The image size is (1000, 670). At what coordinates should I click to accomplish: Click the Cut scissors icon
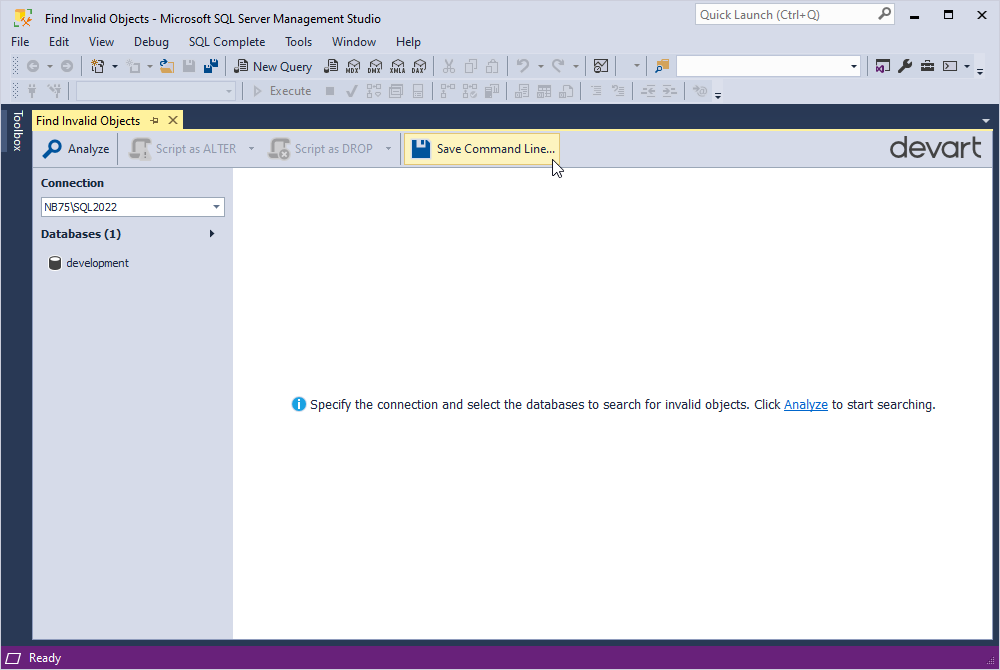[x=449, y=66]
